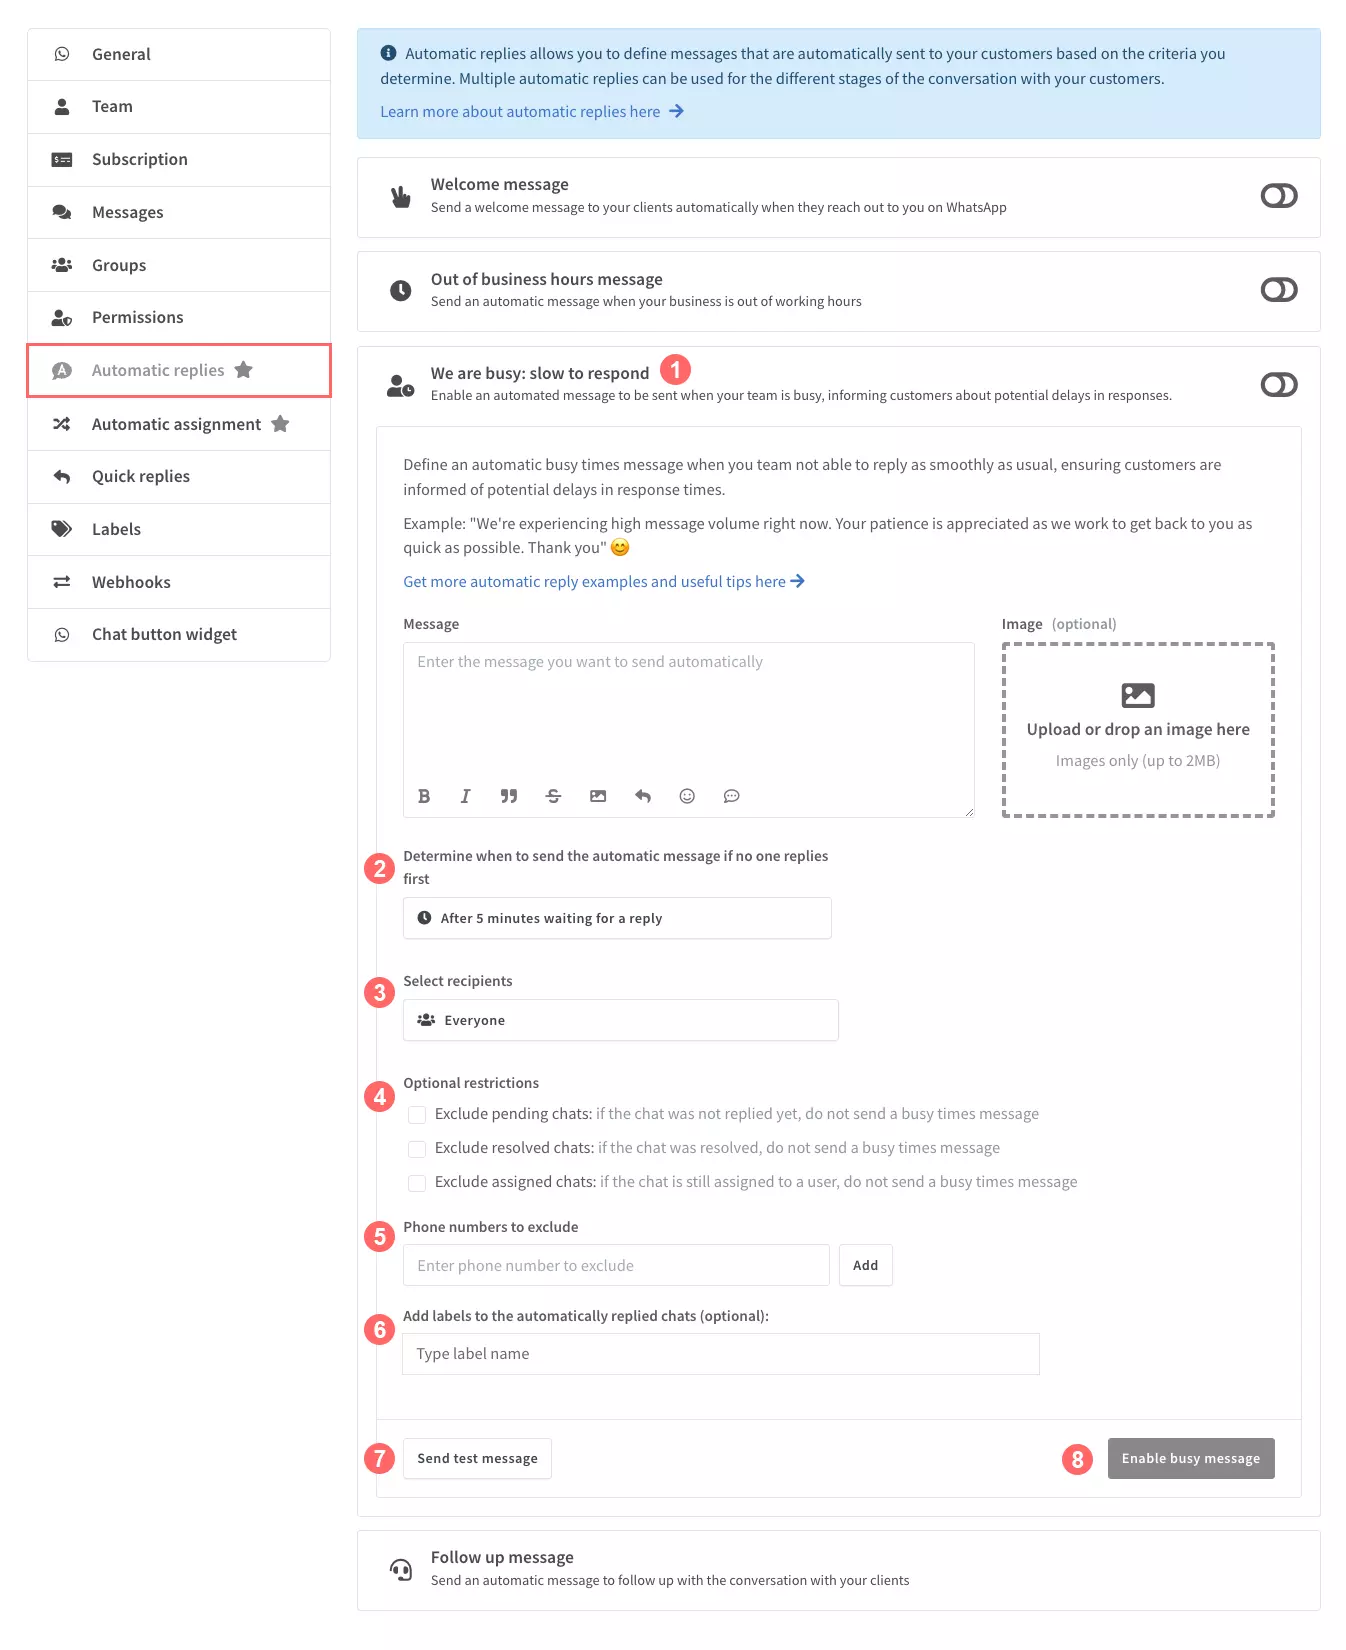
Task: Open the Everyone recipients dropdown
Action: point(621,1020)
